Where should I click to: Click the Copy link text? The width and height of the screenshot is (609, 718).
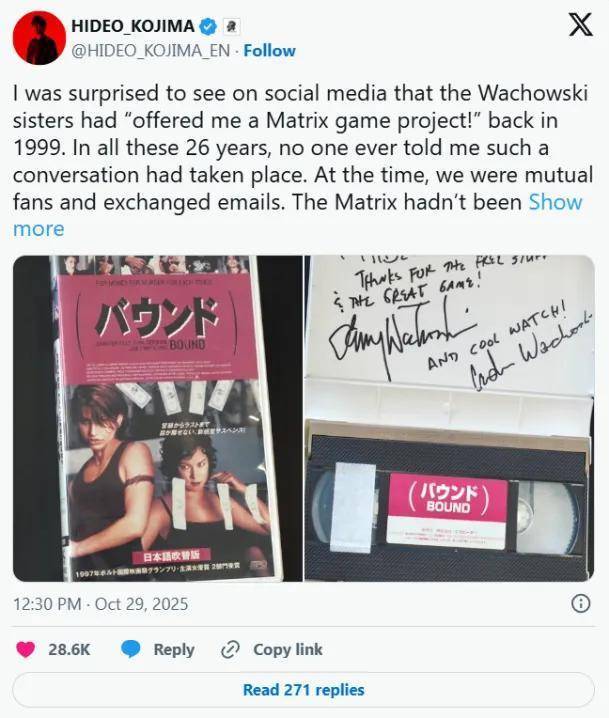288,649
